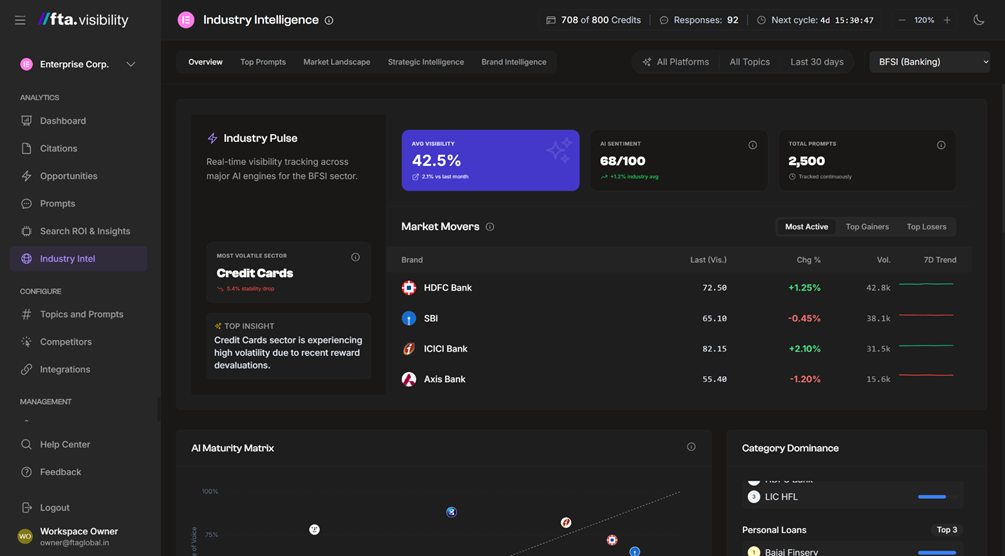Select Industry Intel sidebar item
Viewport: 1005px width, 556px height.
coord(78,258)
